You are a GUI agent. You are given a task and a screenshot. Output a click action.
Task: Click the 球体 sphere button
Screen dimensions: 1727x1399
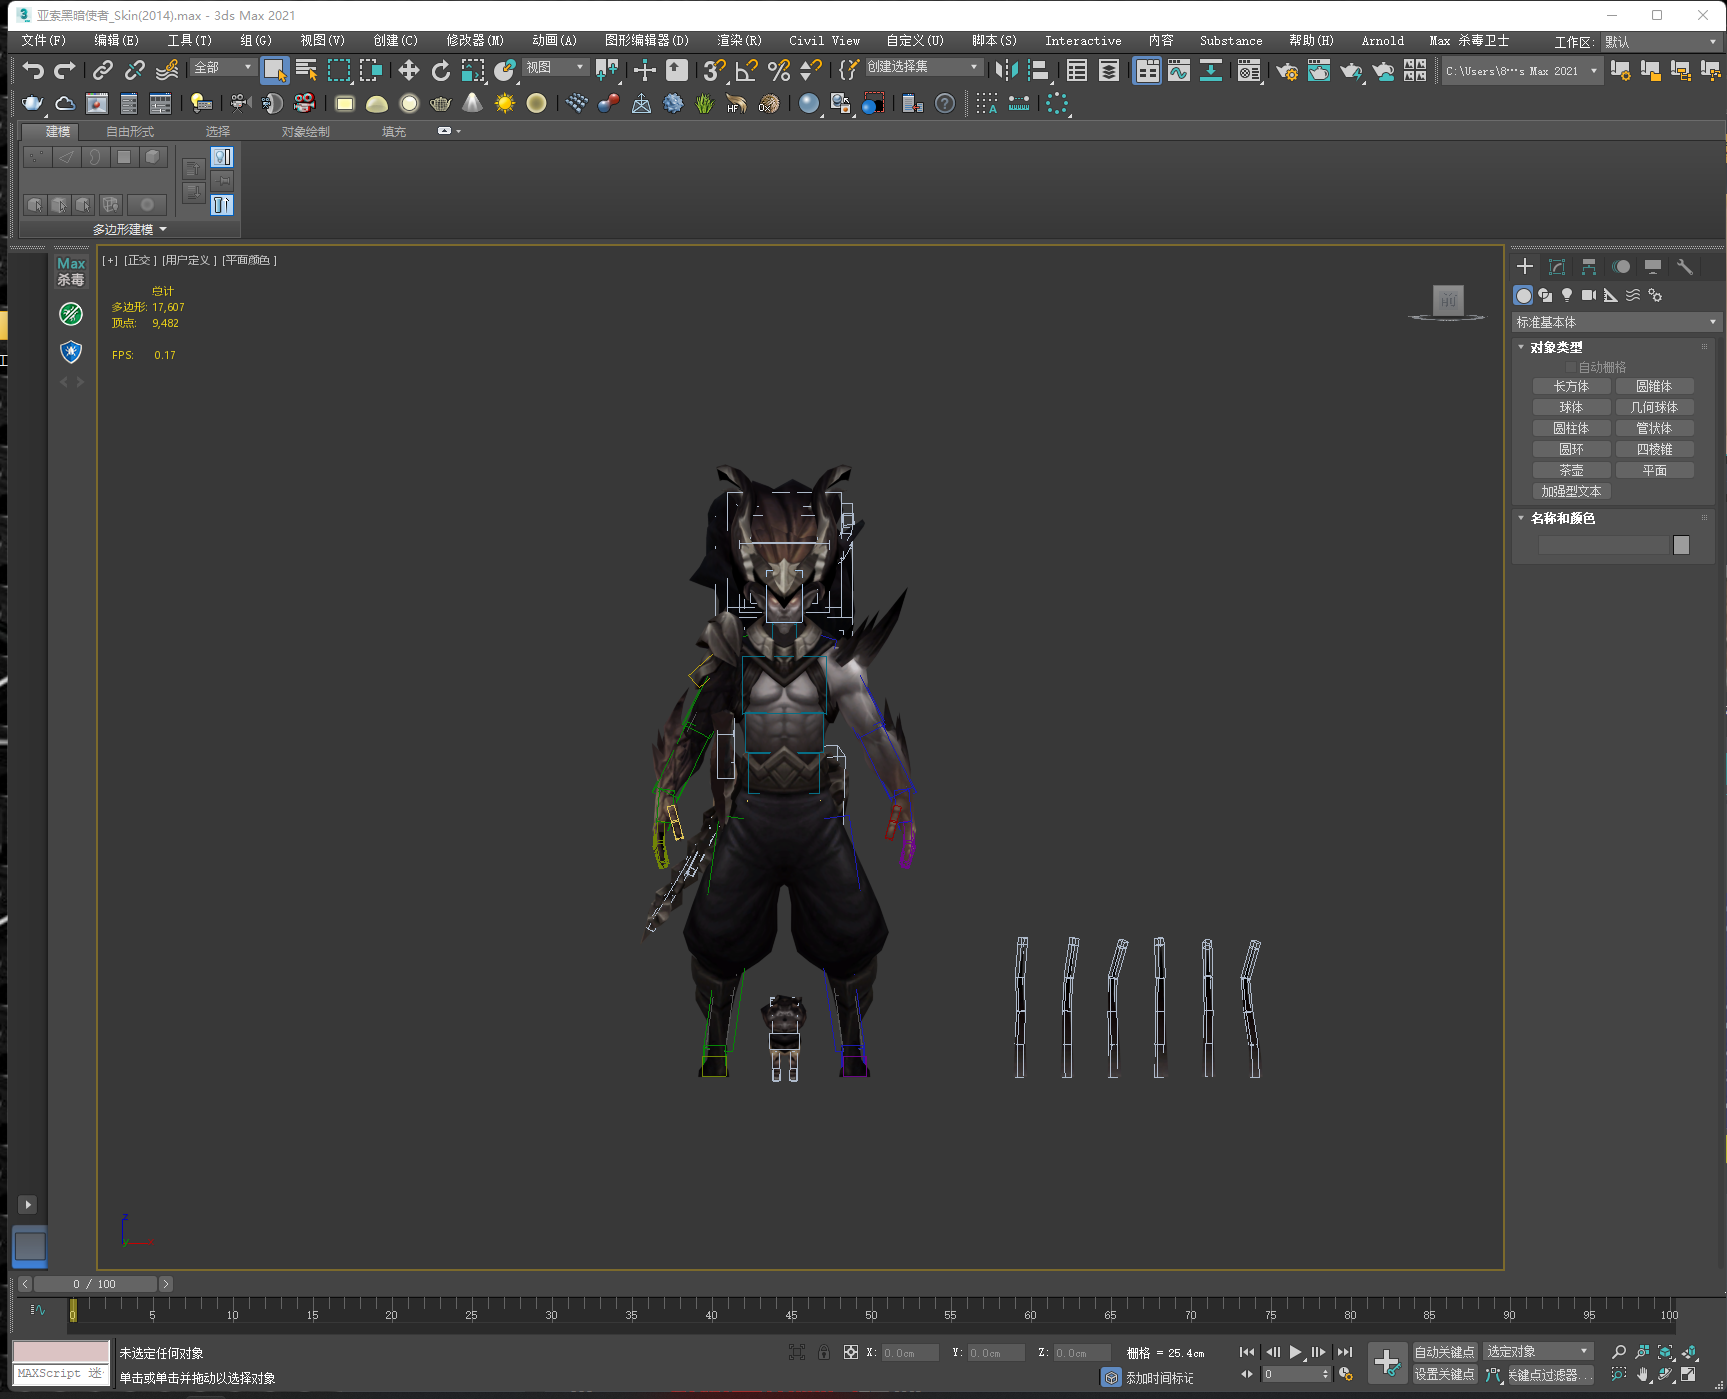1571,407
